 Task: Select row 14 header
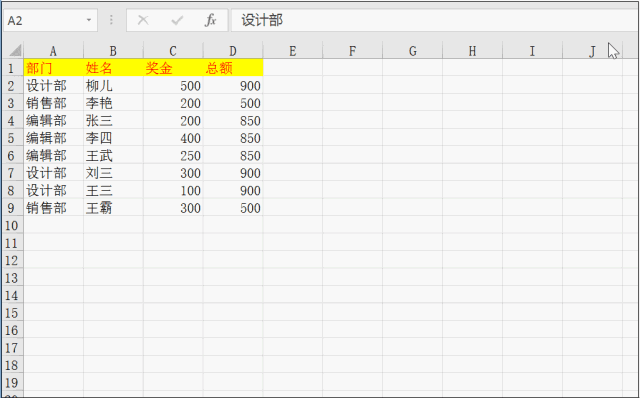tap(12, 295)
